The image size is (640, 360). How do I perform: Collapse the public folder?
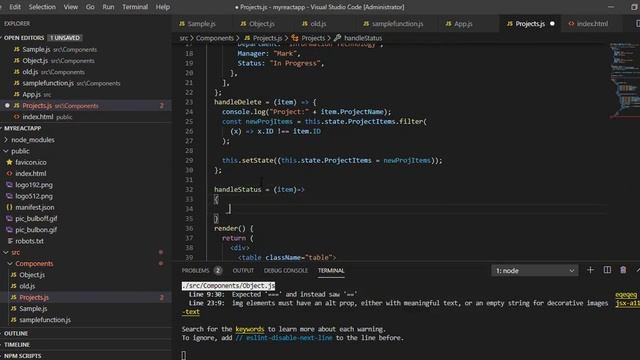point(86,151)
